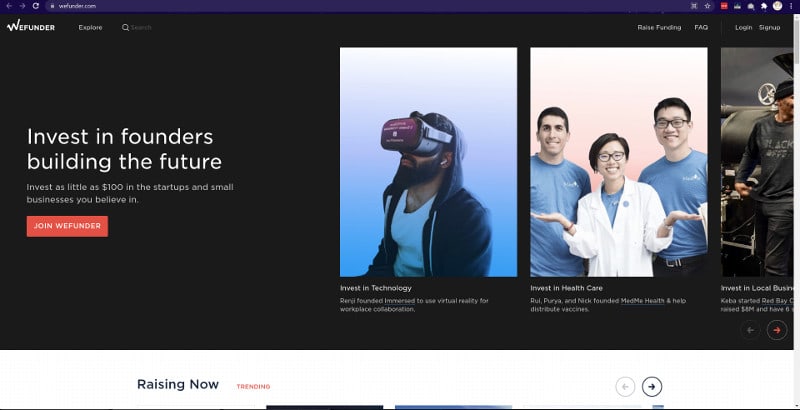Click the padlock site info icon
The height and width of the screenshot is (410, 800).
pyautogui.click(x=52, y=6)
